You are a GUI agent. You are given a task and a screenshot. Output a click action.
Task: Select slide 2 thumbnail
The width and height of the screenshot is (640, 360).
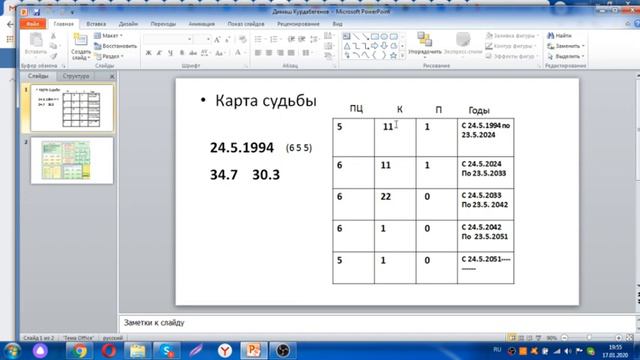click(72, 160)
